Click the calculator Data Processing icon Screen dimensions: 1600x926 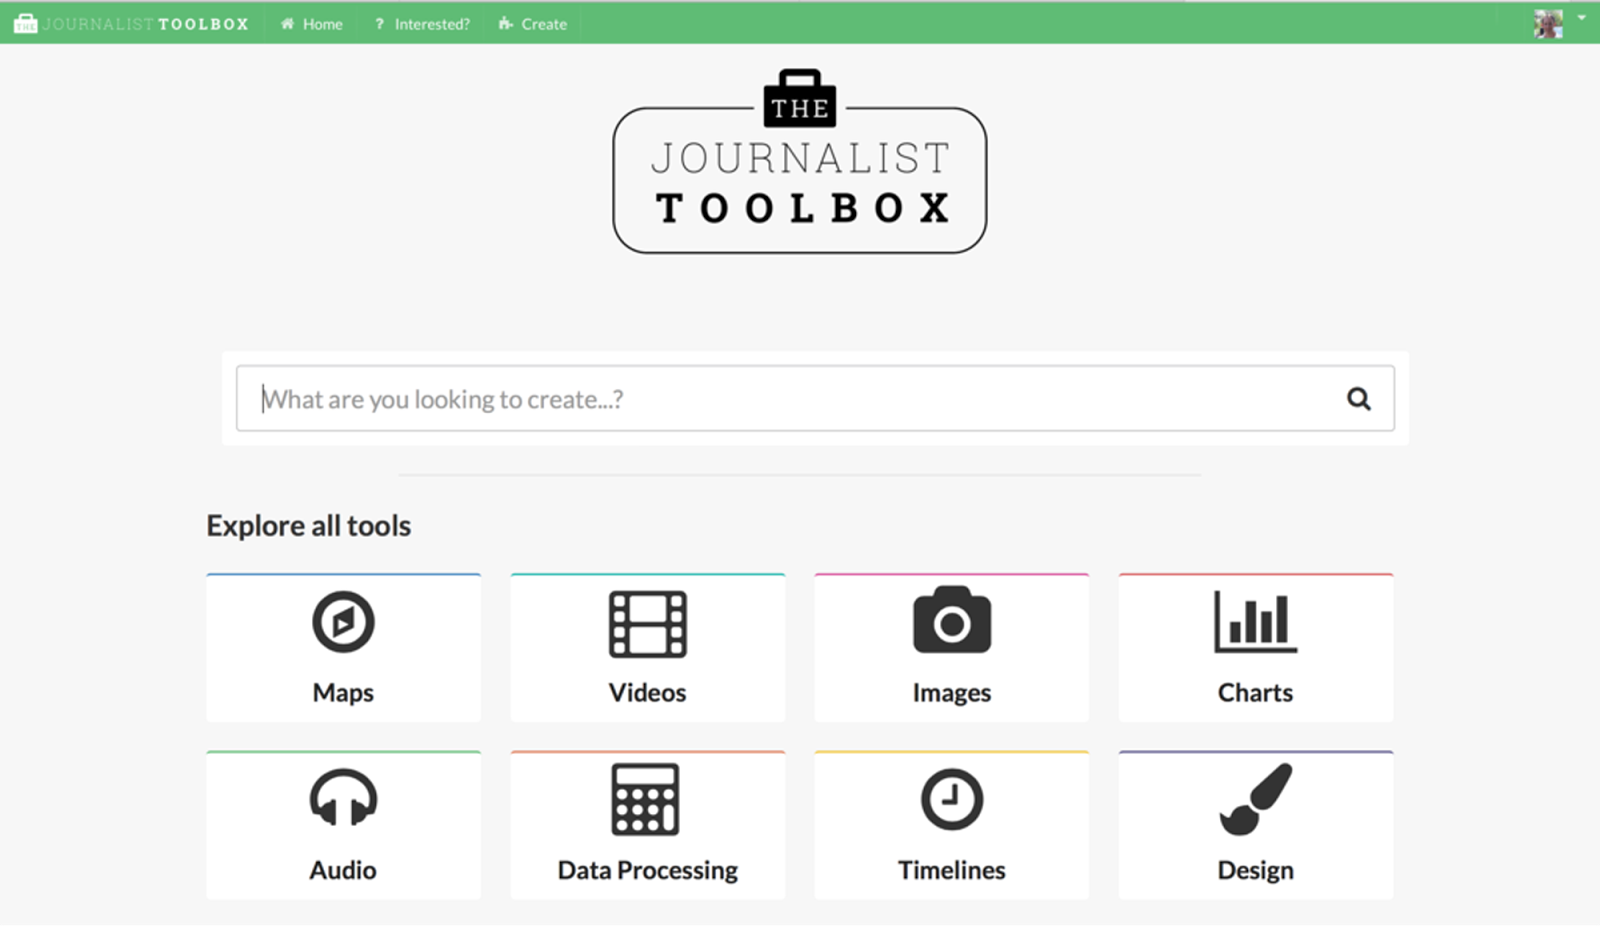click(x=647, y=800)
